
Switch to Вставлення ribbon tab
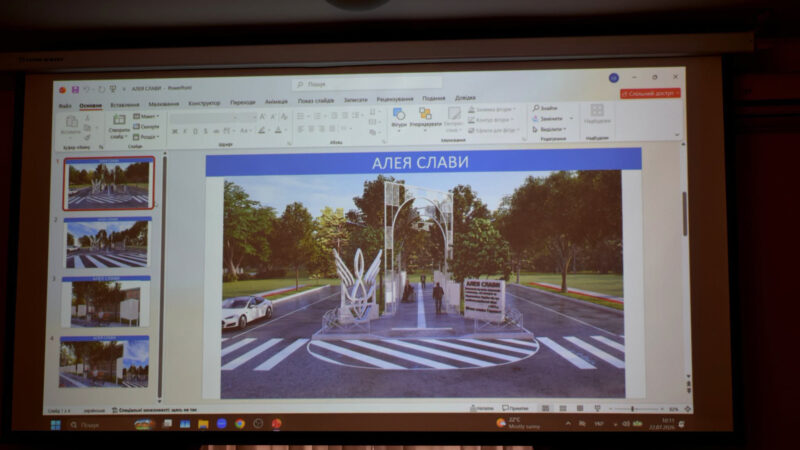124,105
